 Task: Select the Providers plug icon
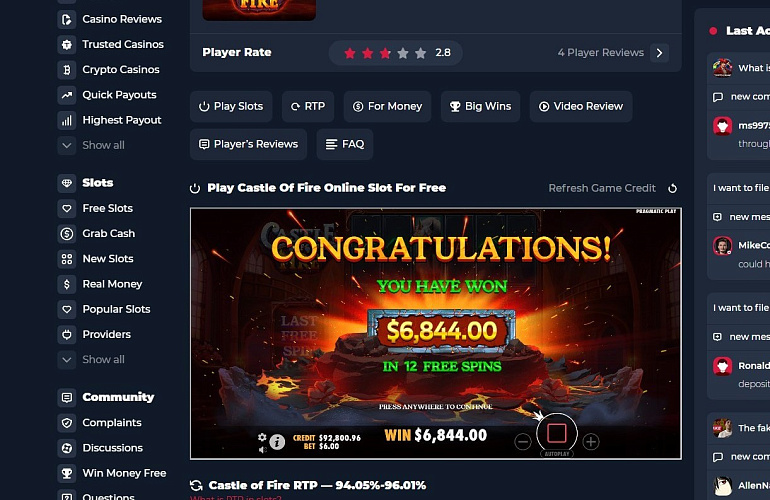(67, 334)
